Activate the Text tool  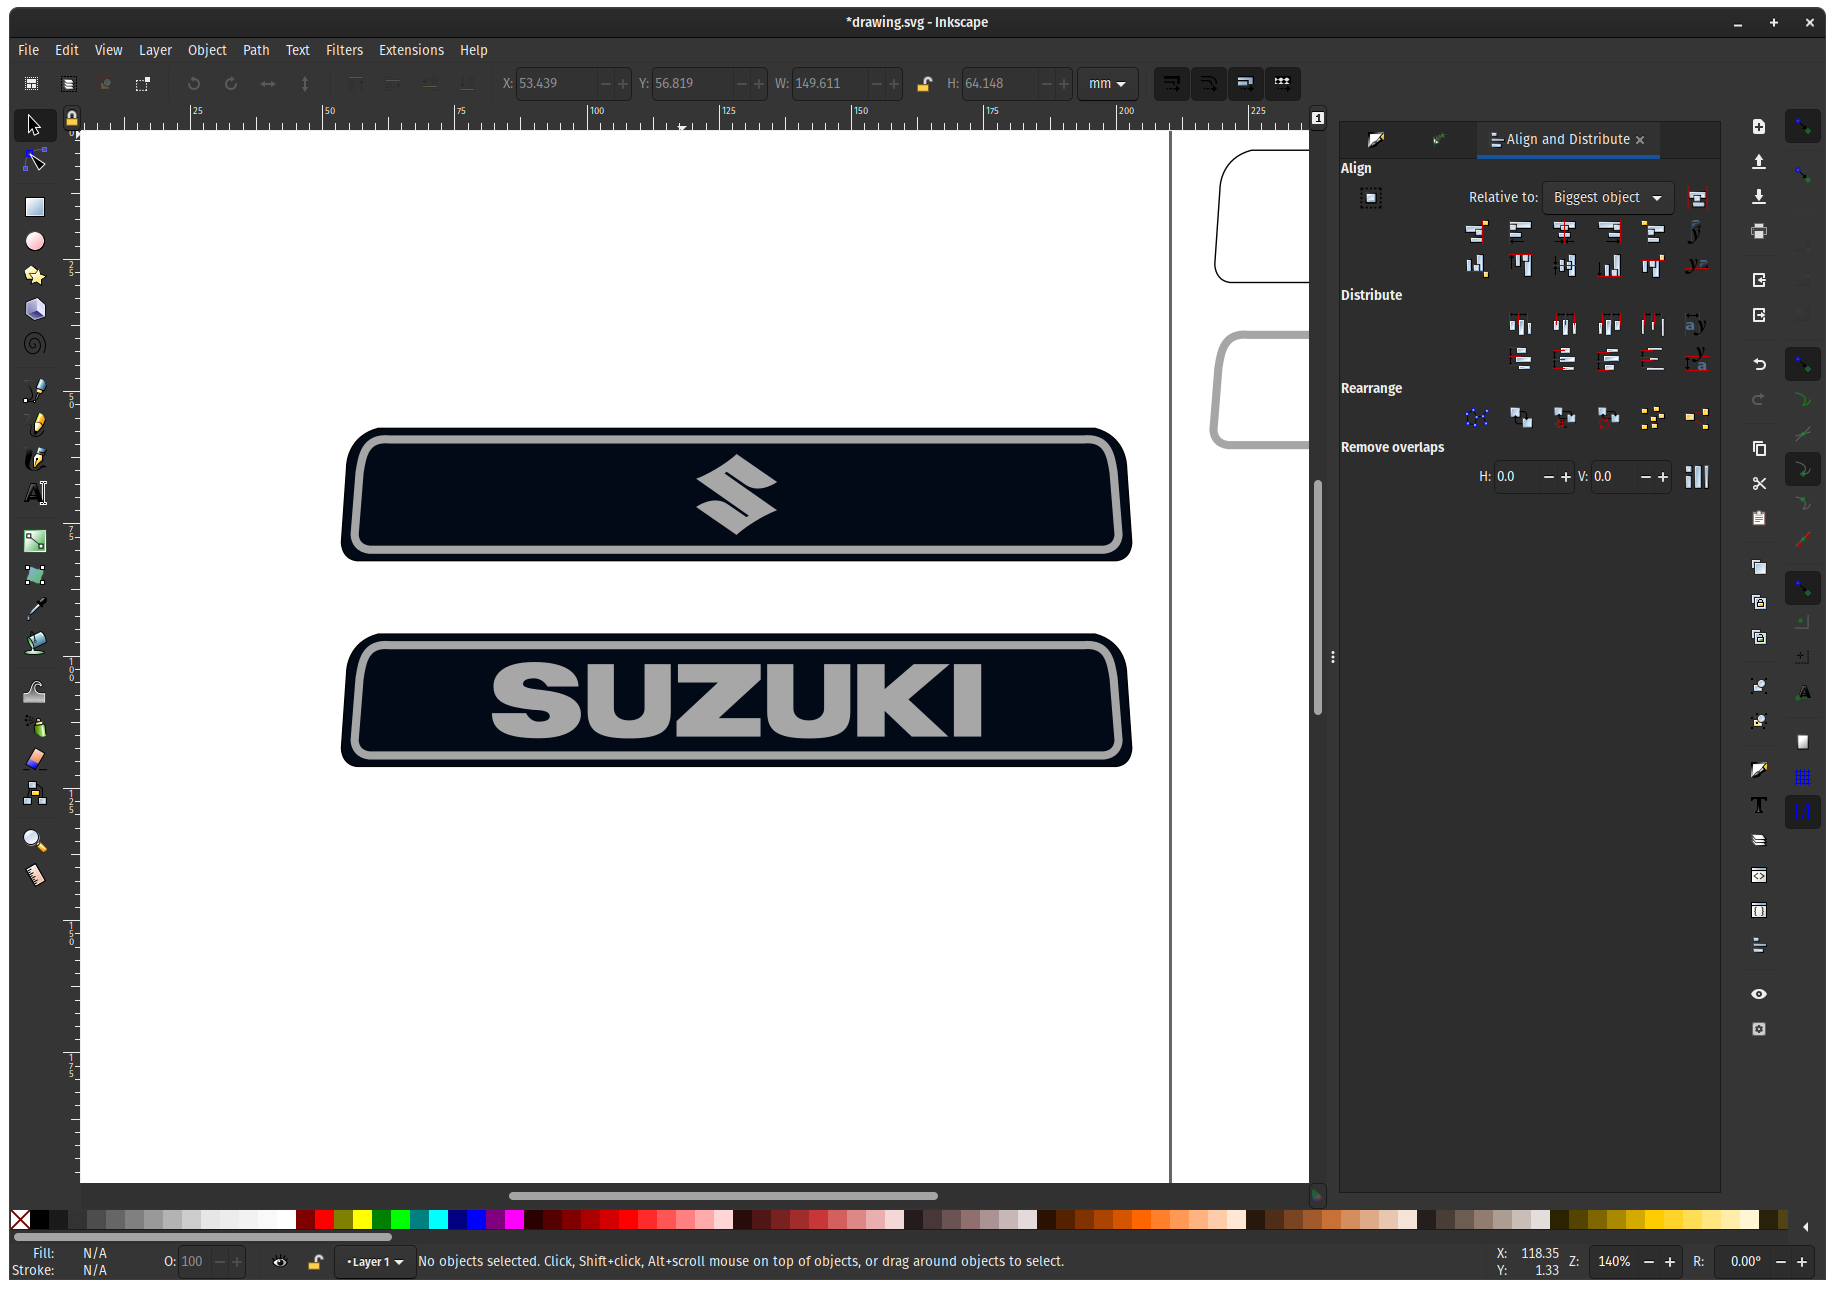coord(35,493)
